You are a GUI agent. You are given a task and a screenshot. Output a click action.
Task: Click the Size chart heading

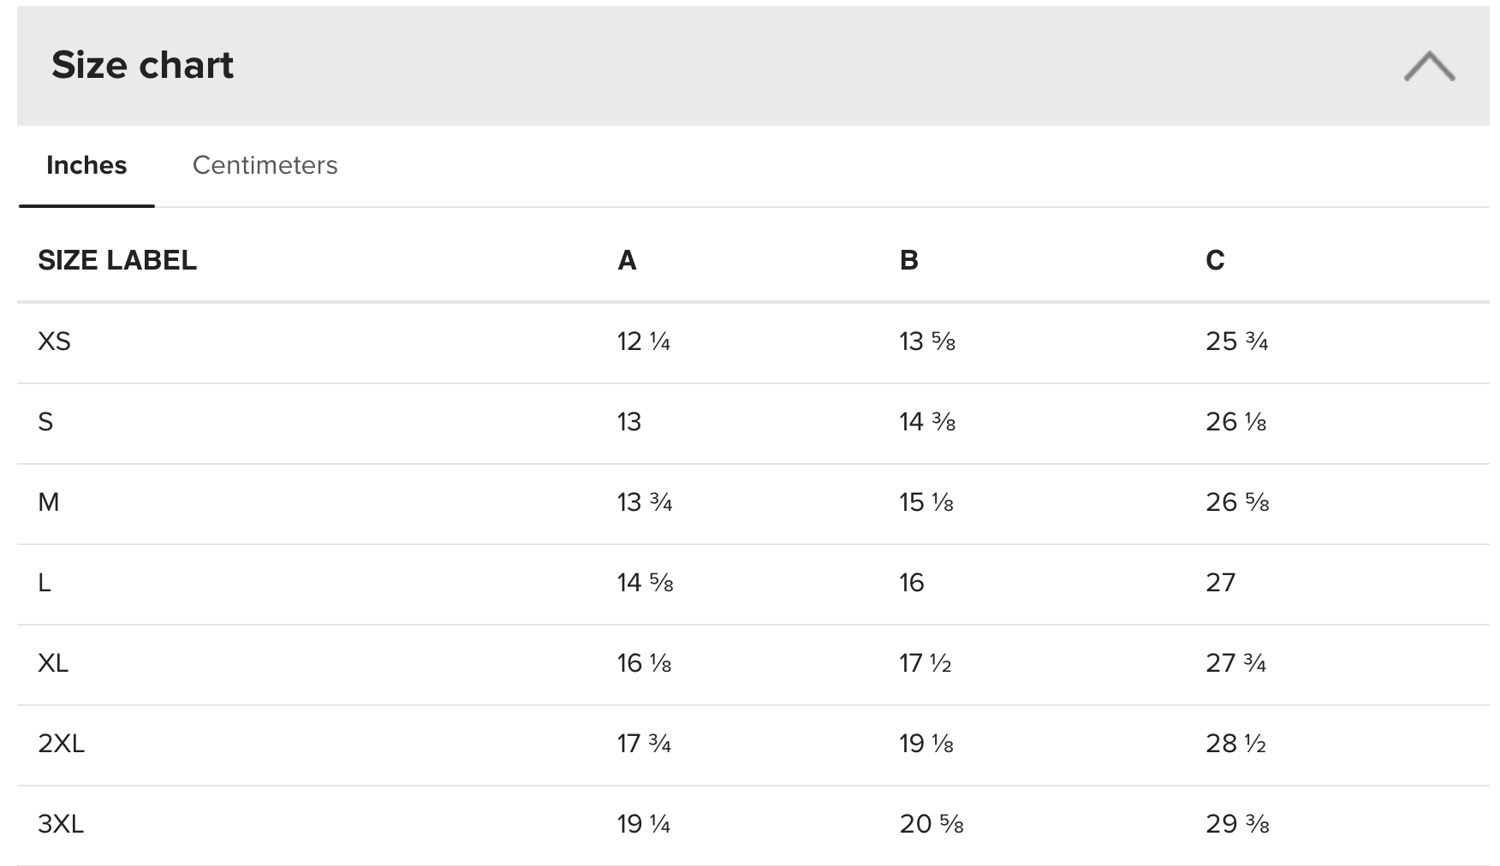click(x=142, y=65)
